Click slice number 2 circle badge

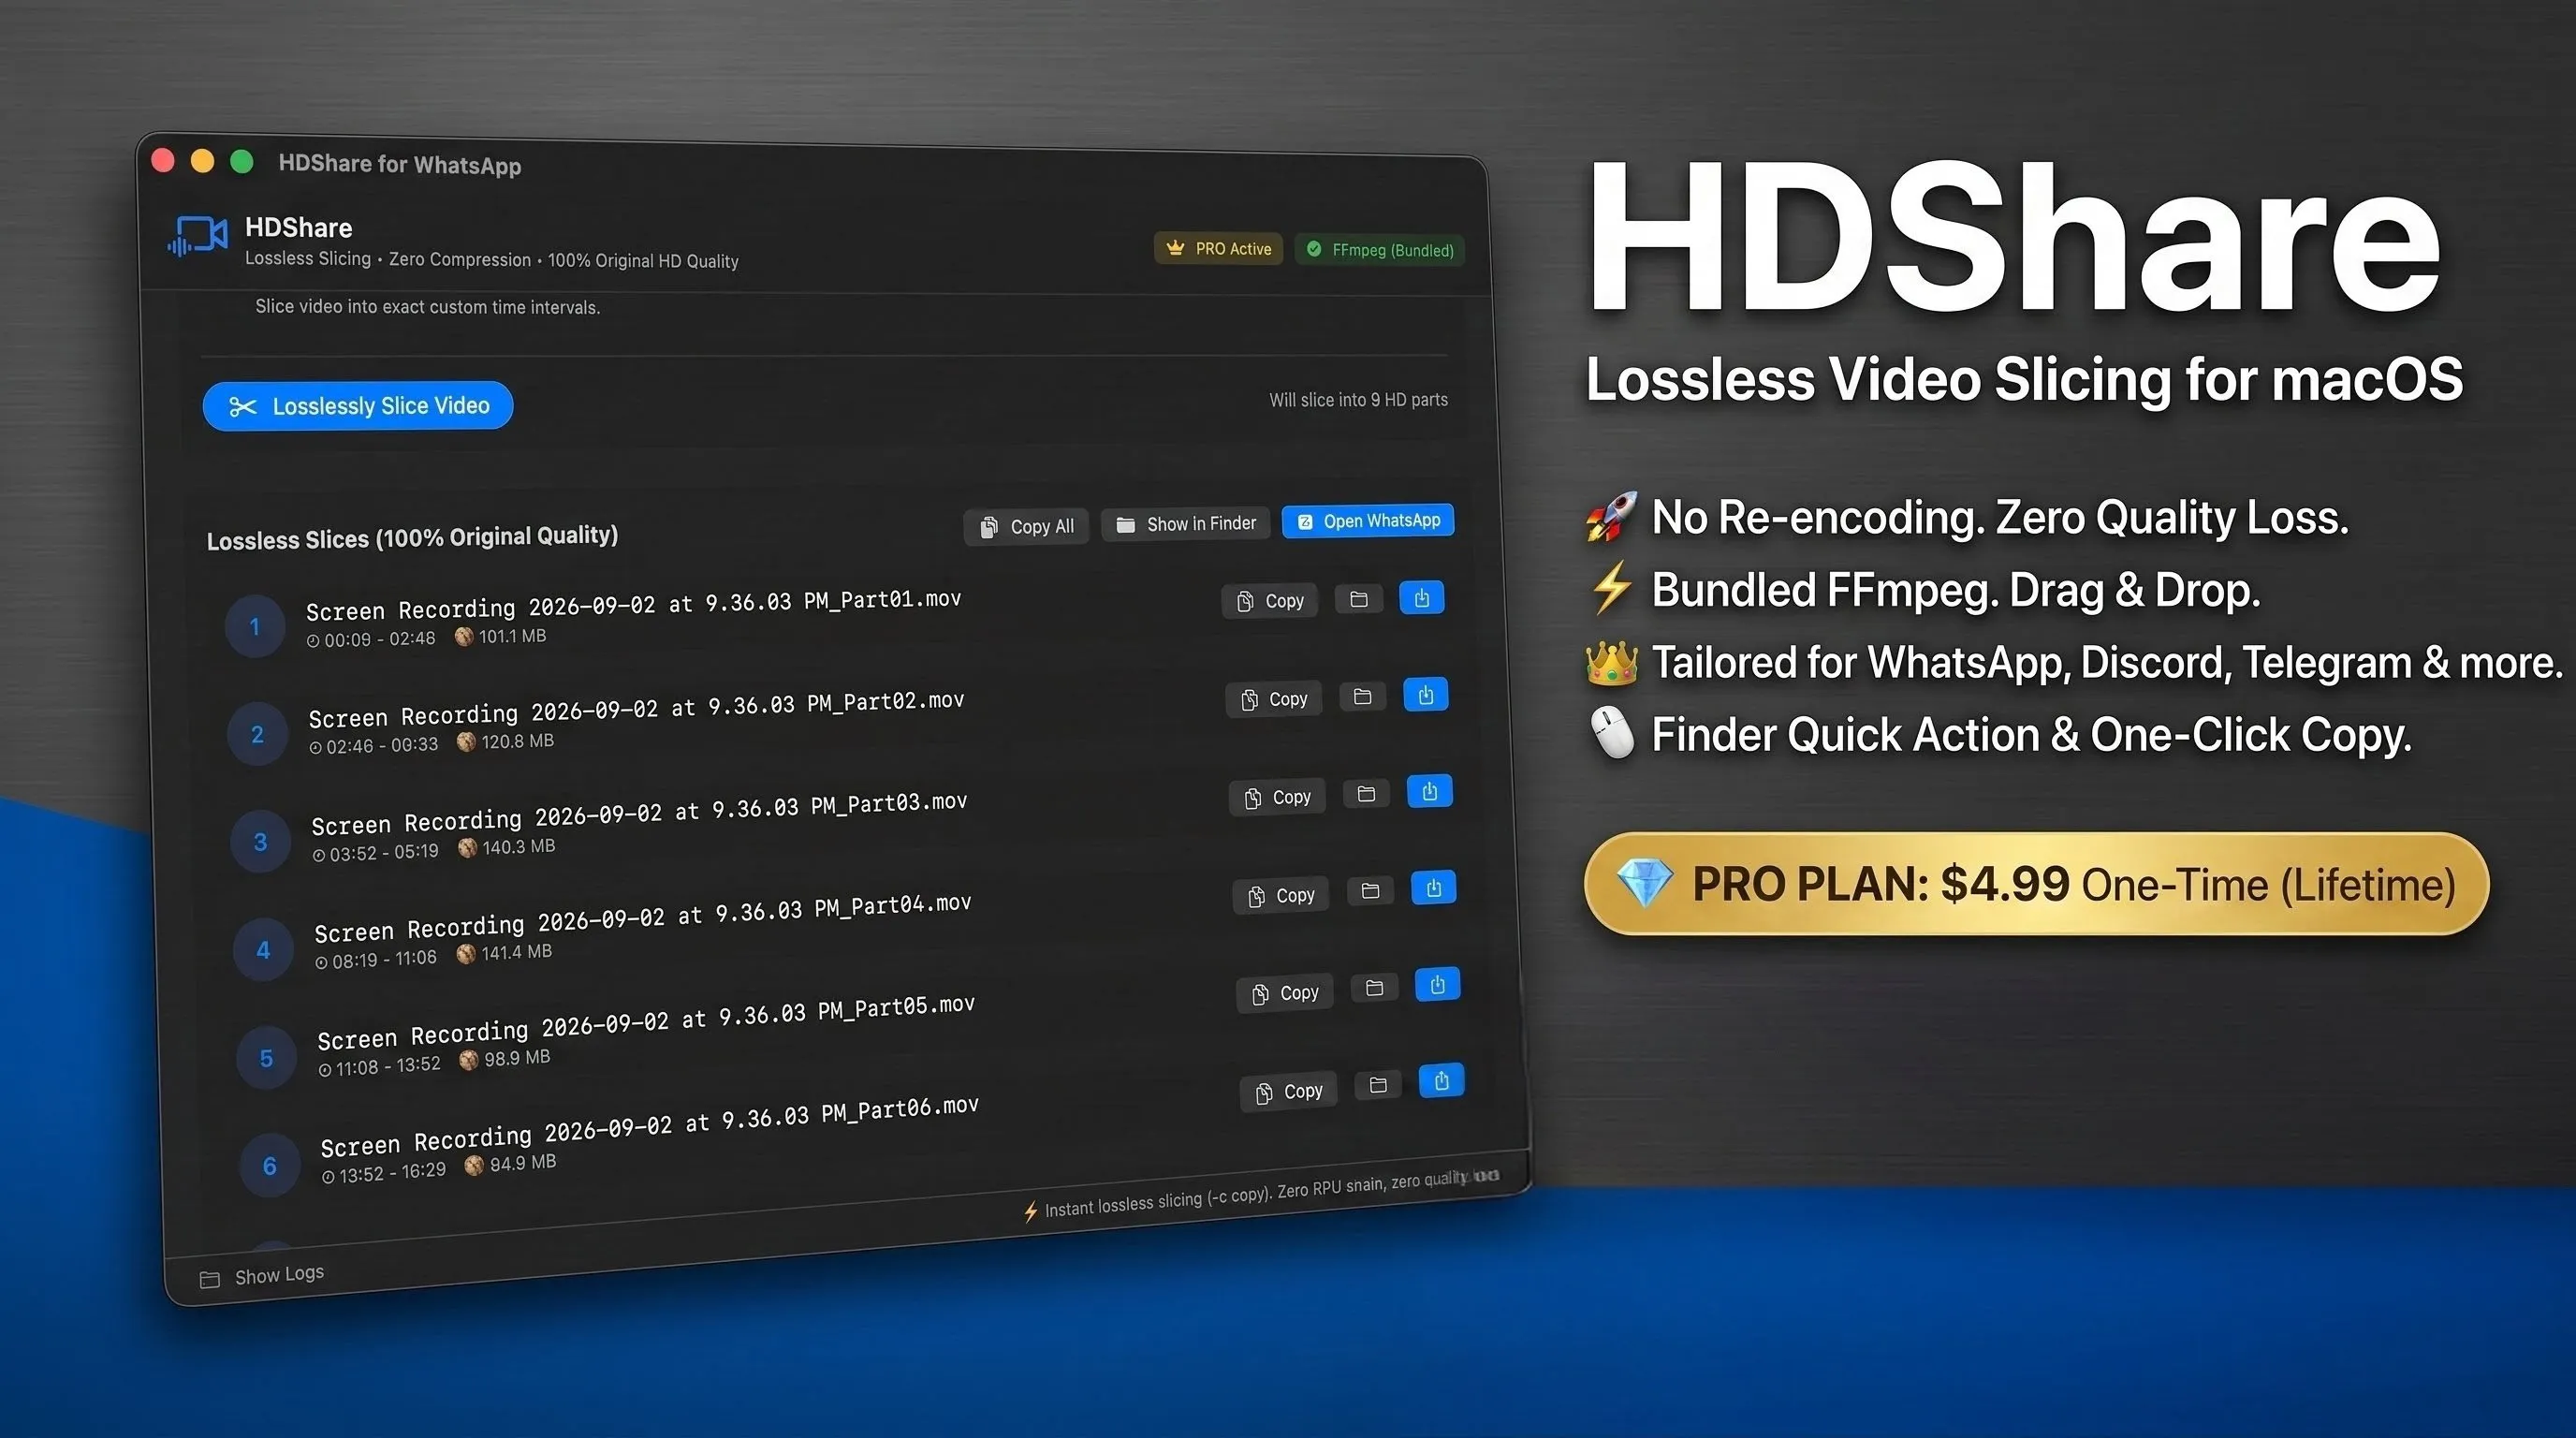258,734
